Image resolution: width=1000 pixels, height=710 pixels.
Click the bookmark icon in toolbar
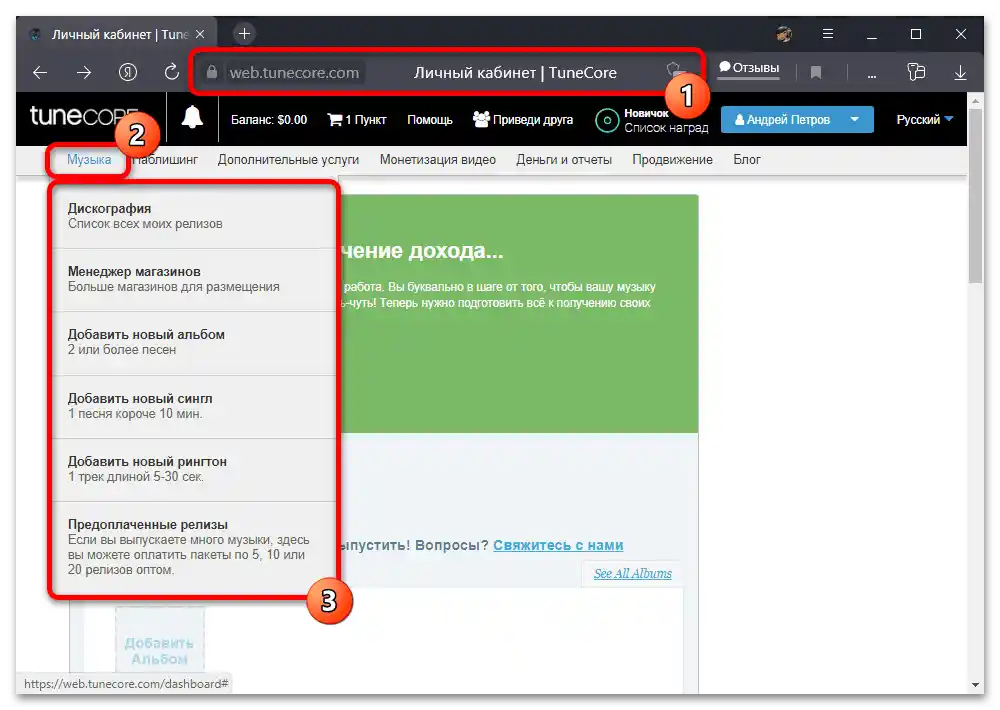coord(816,73)
